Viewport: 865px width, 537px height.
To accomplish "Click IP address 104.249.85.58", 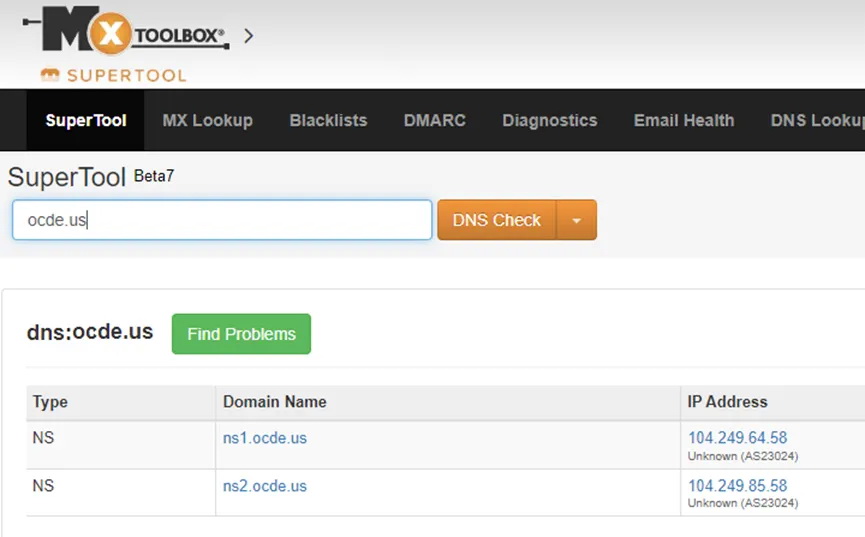I will [738, 486].
